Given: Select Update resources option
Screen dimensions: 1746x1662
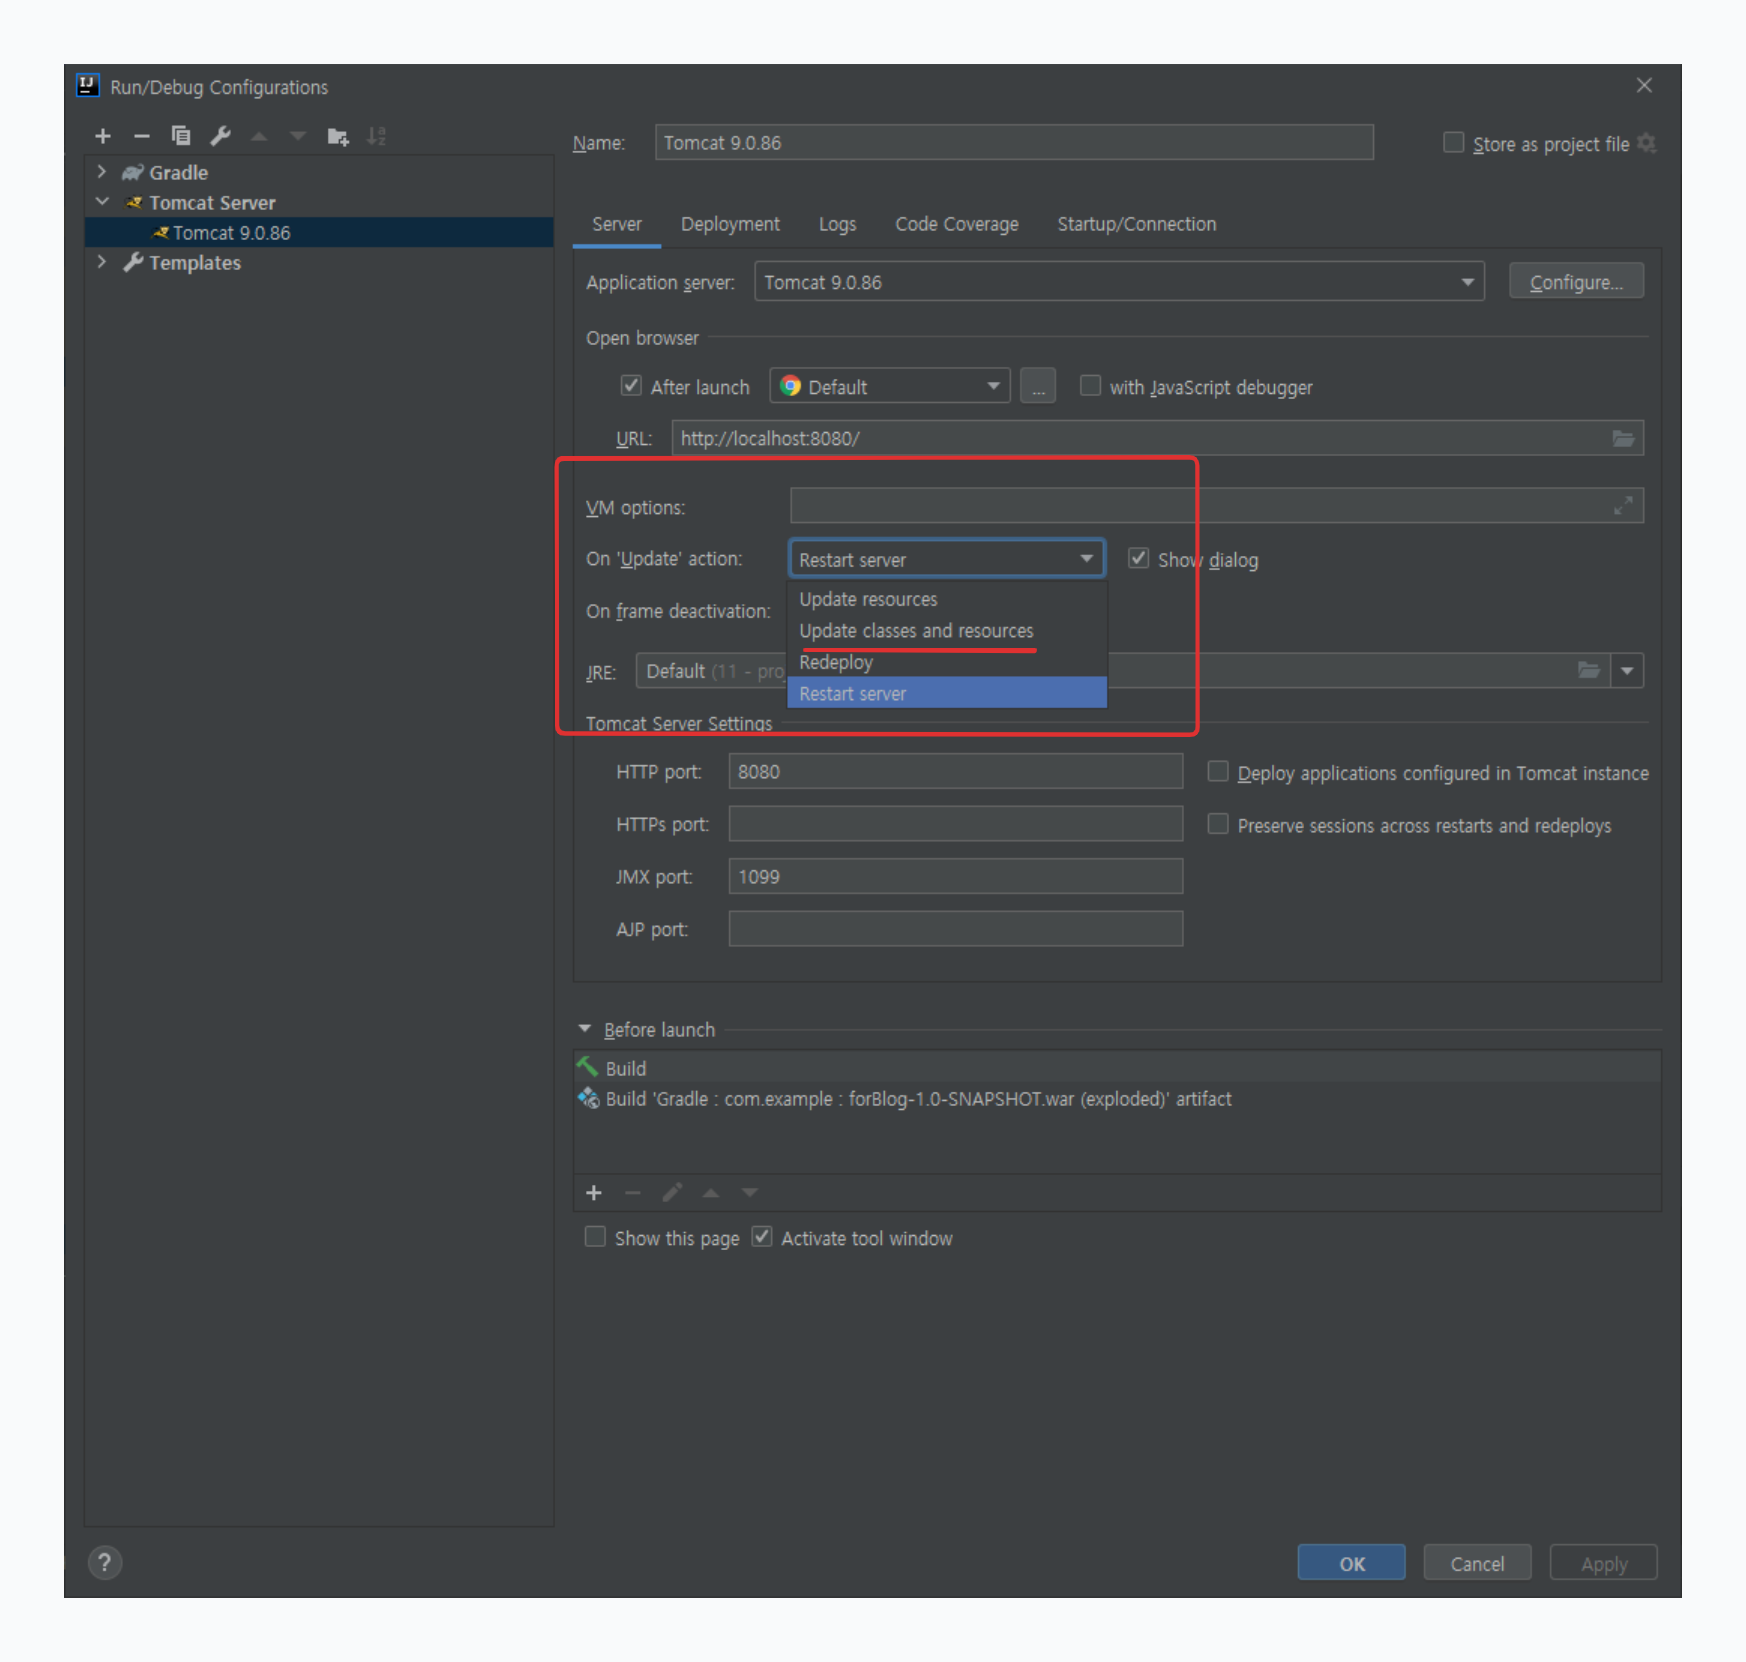Looking at the screenshot, I should pos(947,599).
